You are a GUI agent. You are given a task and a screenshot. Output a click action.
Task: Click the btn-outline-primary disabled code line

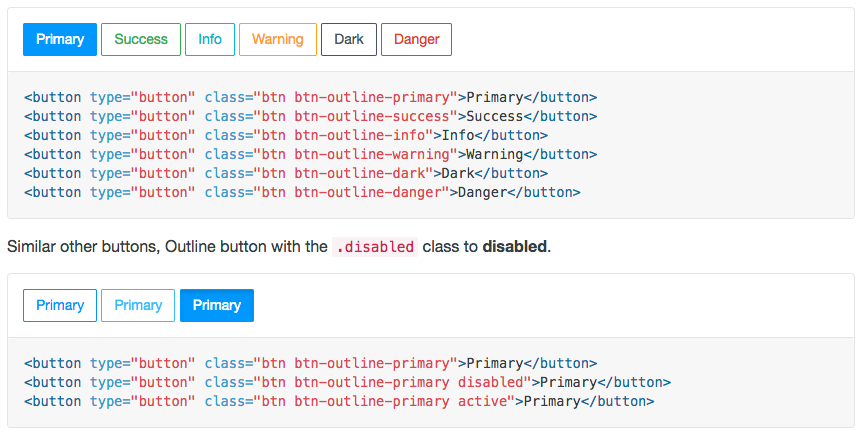pos(348,382)
